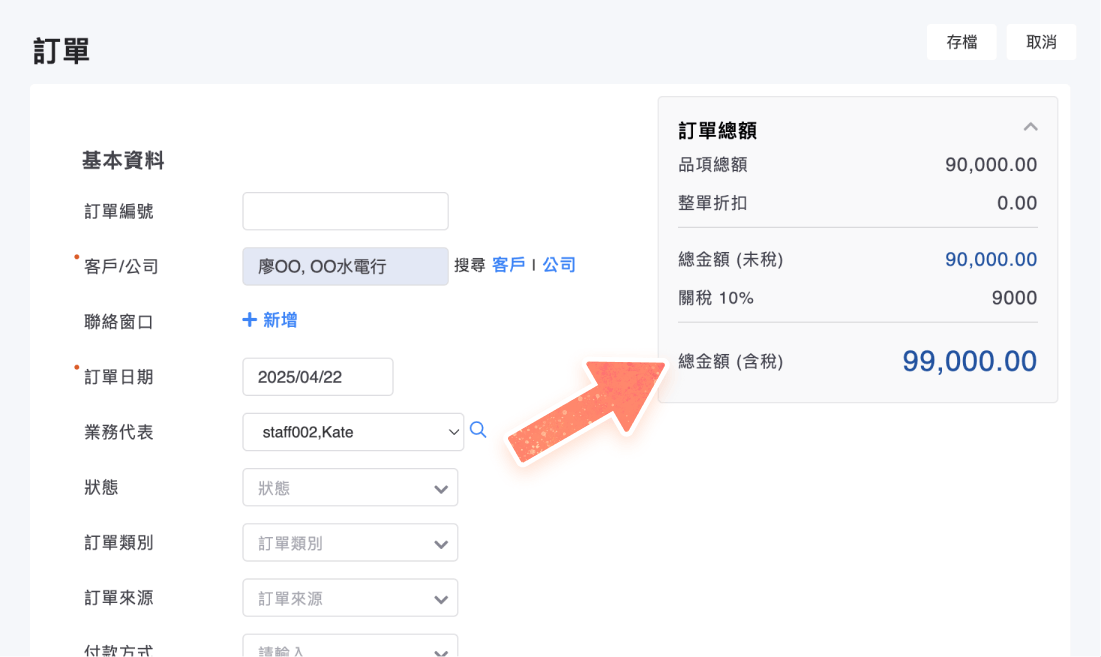
Task: Open the 付款方式 dropdown
Action: tap(350, 647)
